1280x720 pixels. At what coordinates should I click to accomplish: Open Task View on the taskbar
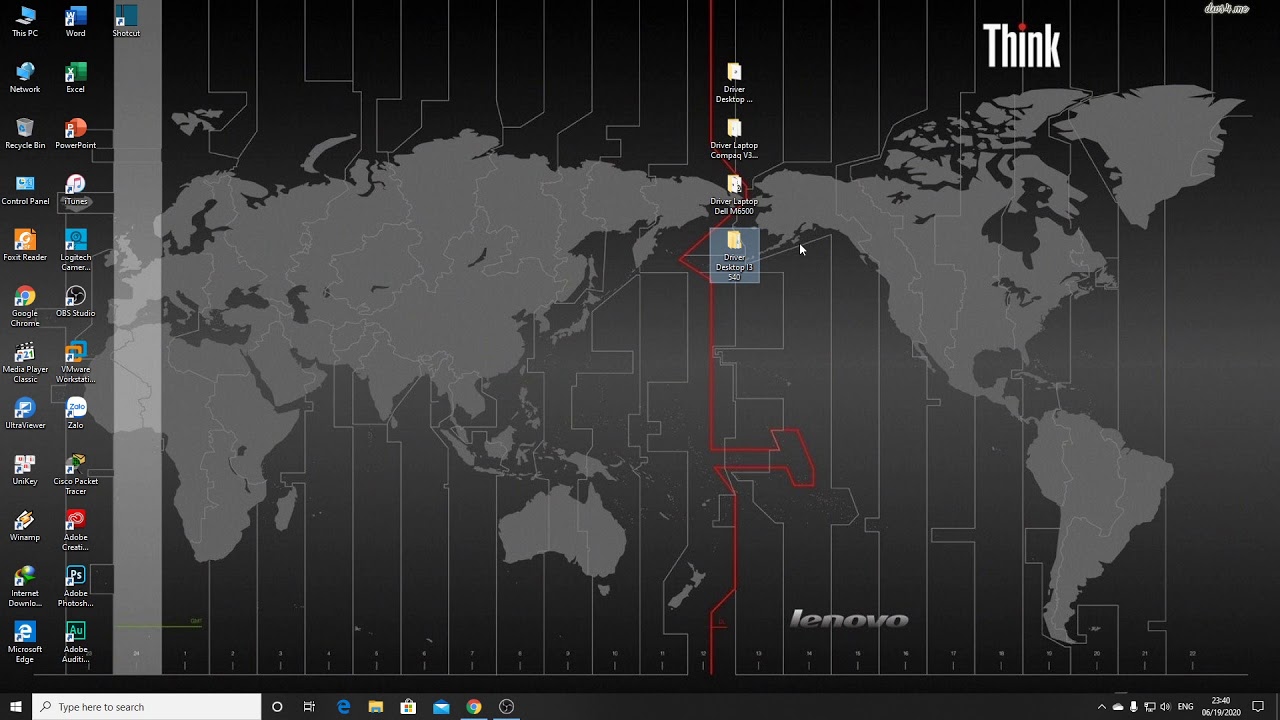click(309, 707)
